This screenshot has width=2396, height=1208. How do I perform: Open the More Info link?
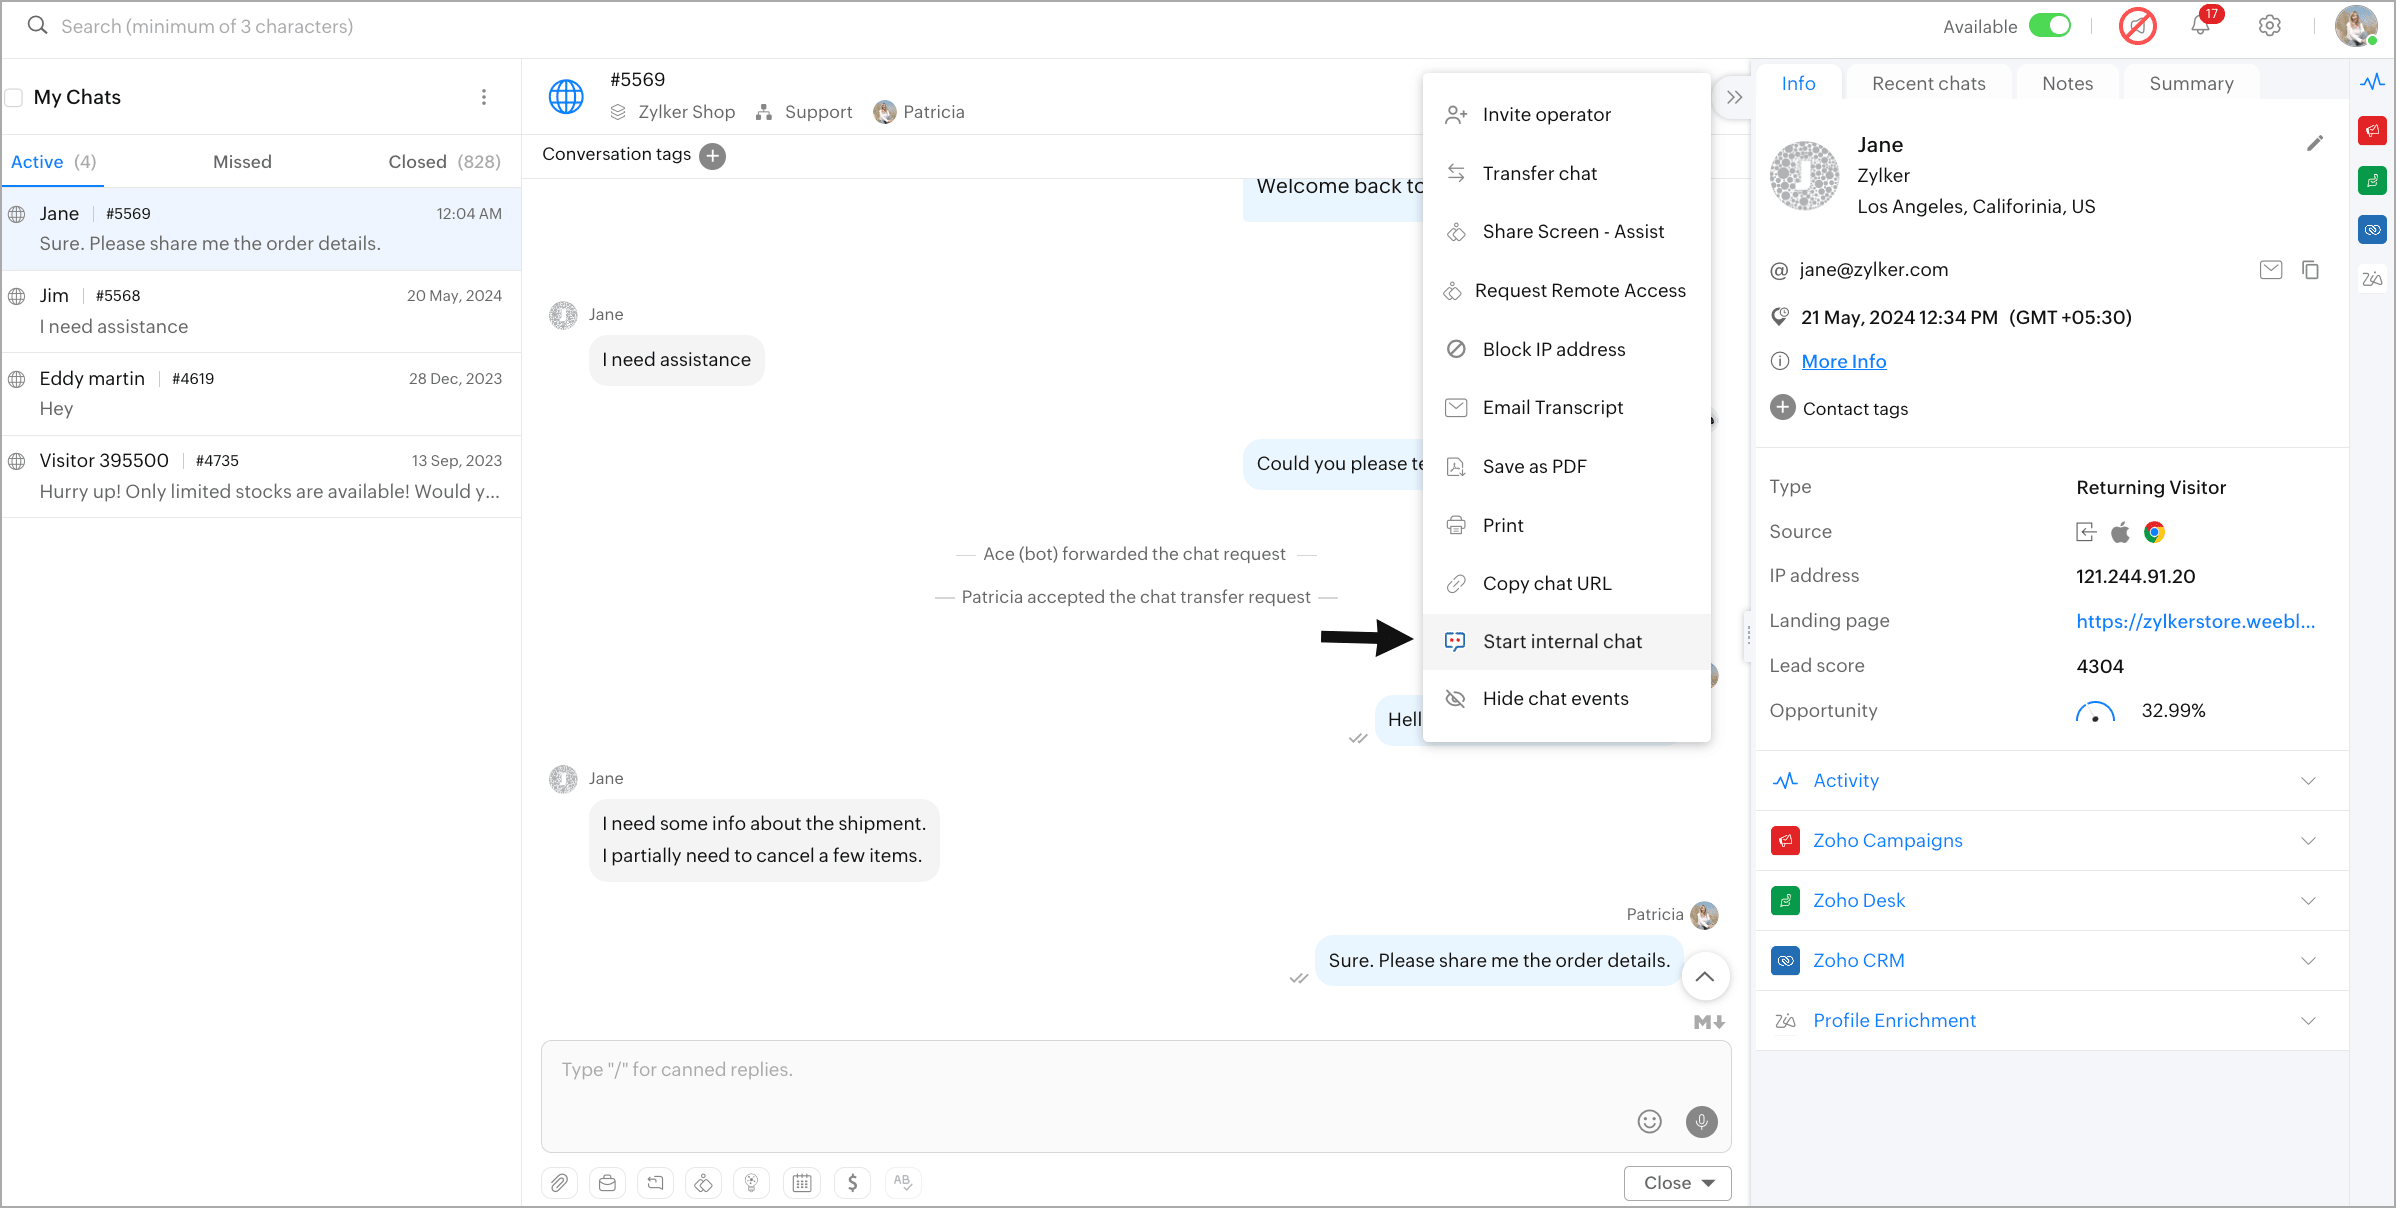point(1843,362)
